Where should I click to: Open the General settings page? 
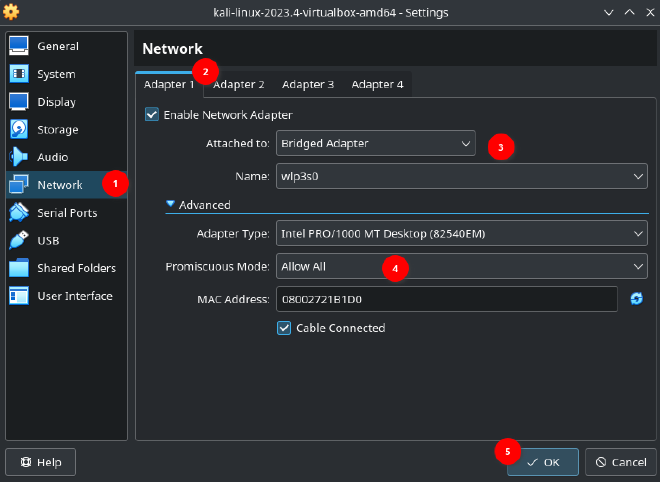[x=67, y=46]
